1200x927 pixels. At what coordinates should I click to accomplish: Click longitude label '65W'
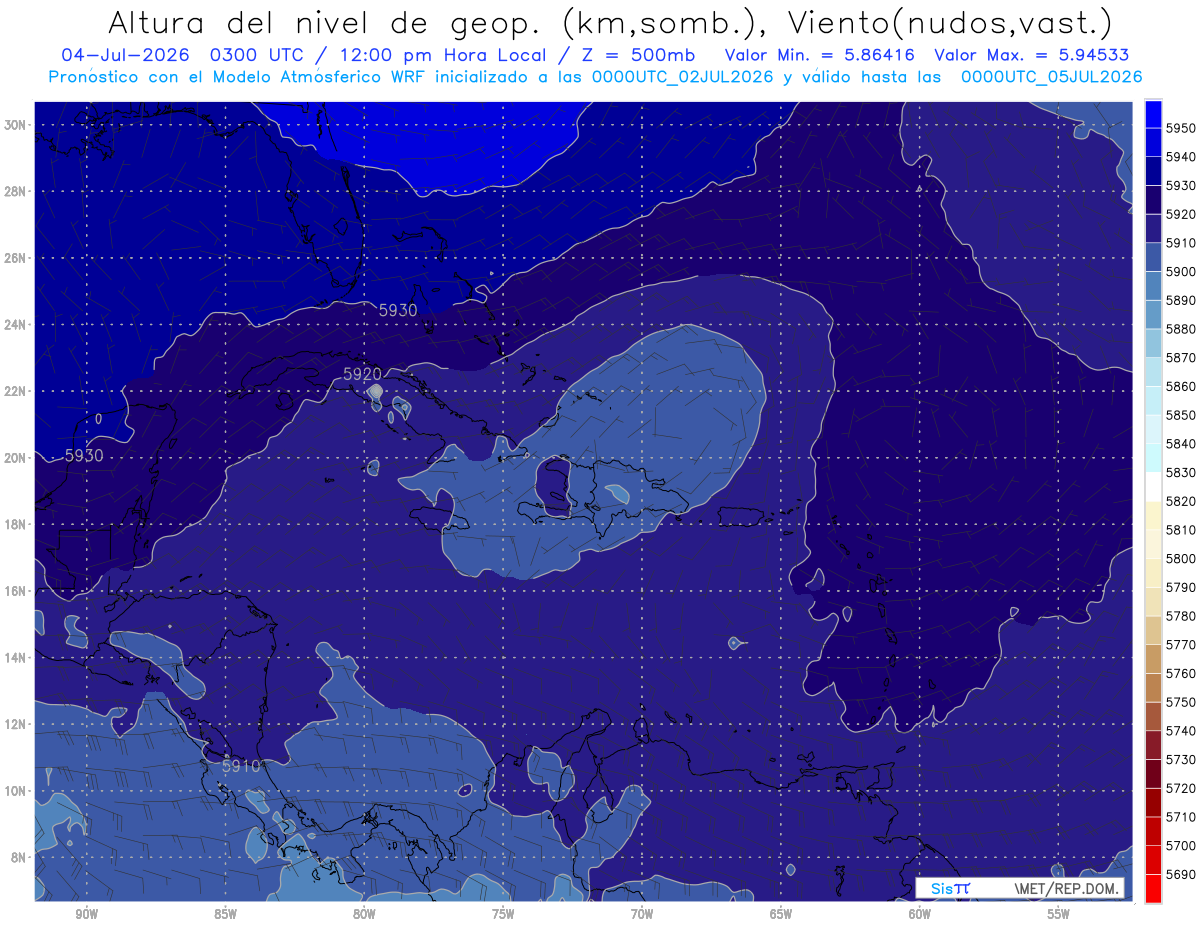click(781, 914)
